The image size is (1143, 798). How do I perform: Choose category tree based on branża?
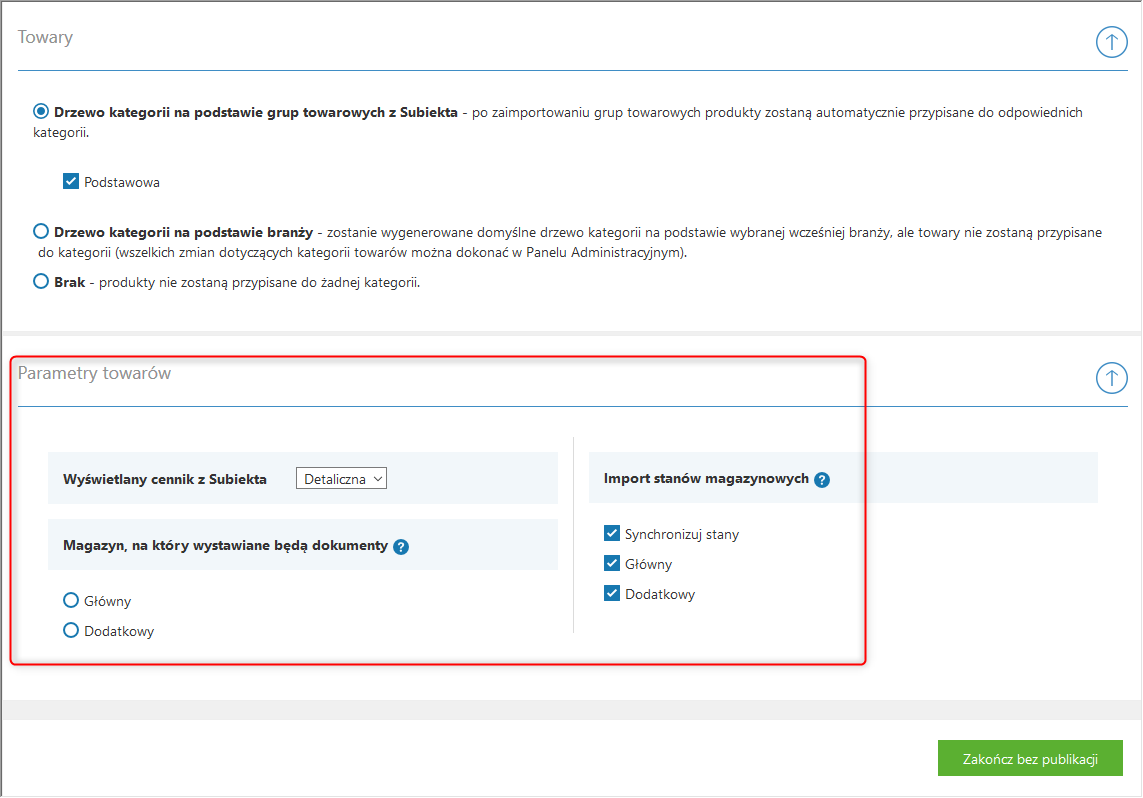click(x=41, y=231)
